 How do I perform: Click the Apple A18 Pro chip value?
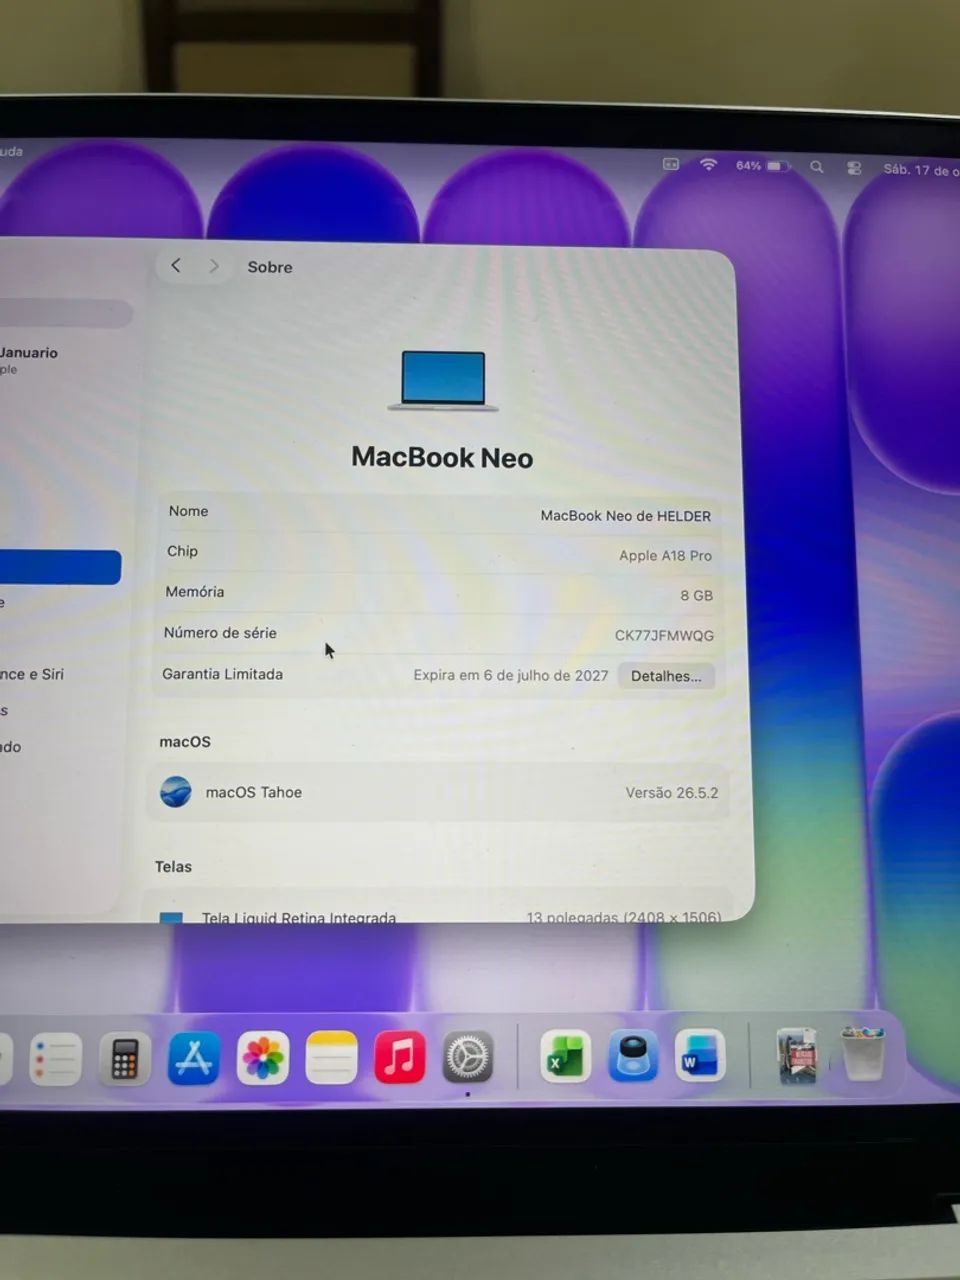click(x=665, y=556)
